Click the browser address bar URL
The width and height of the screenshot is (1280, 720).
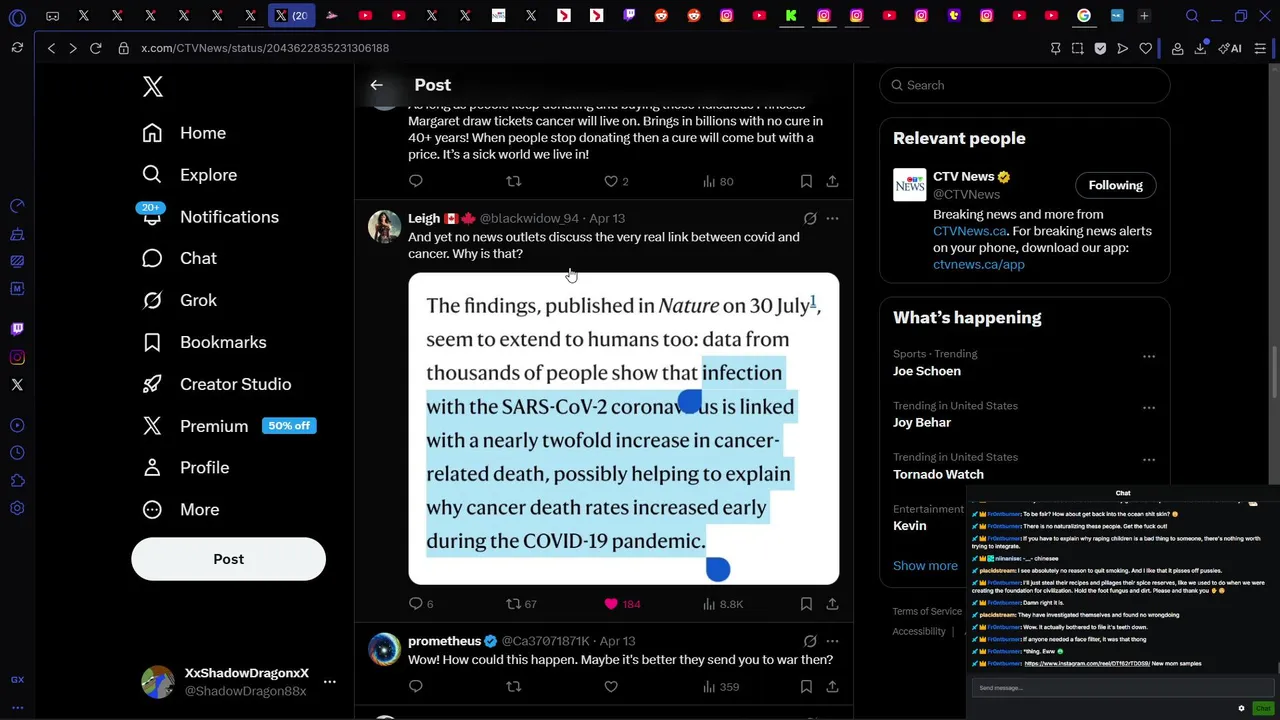(x=265, y=48)
